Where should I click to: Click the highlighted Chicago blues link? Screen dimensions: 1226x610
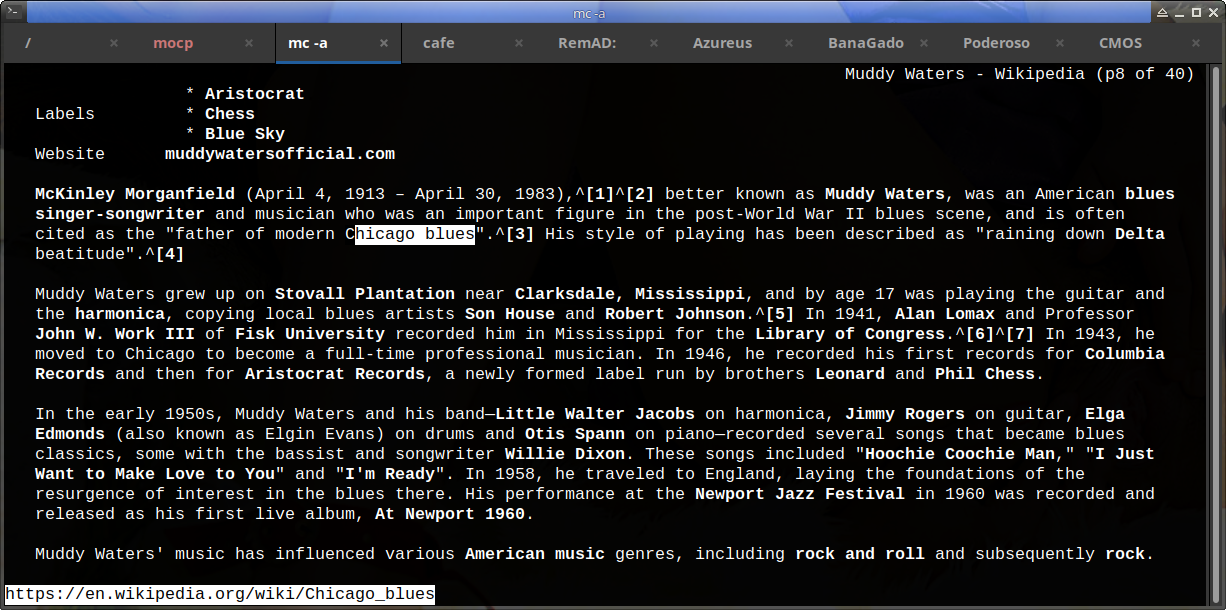pyautogui.click(x=415, y=234)
